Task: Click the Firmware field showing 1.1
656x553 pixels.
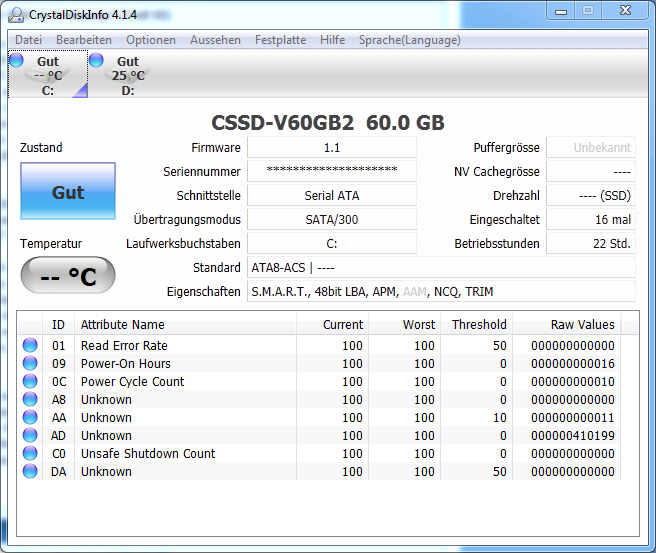Action: [x=332, y=148]
